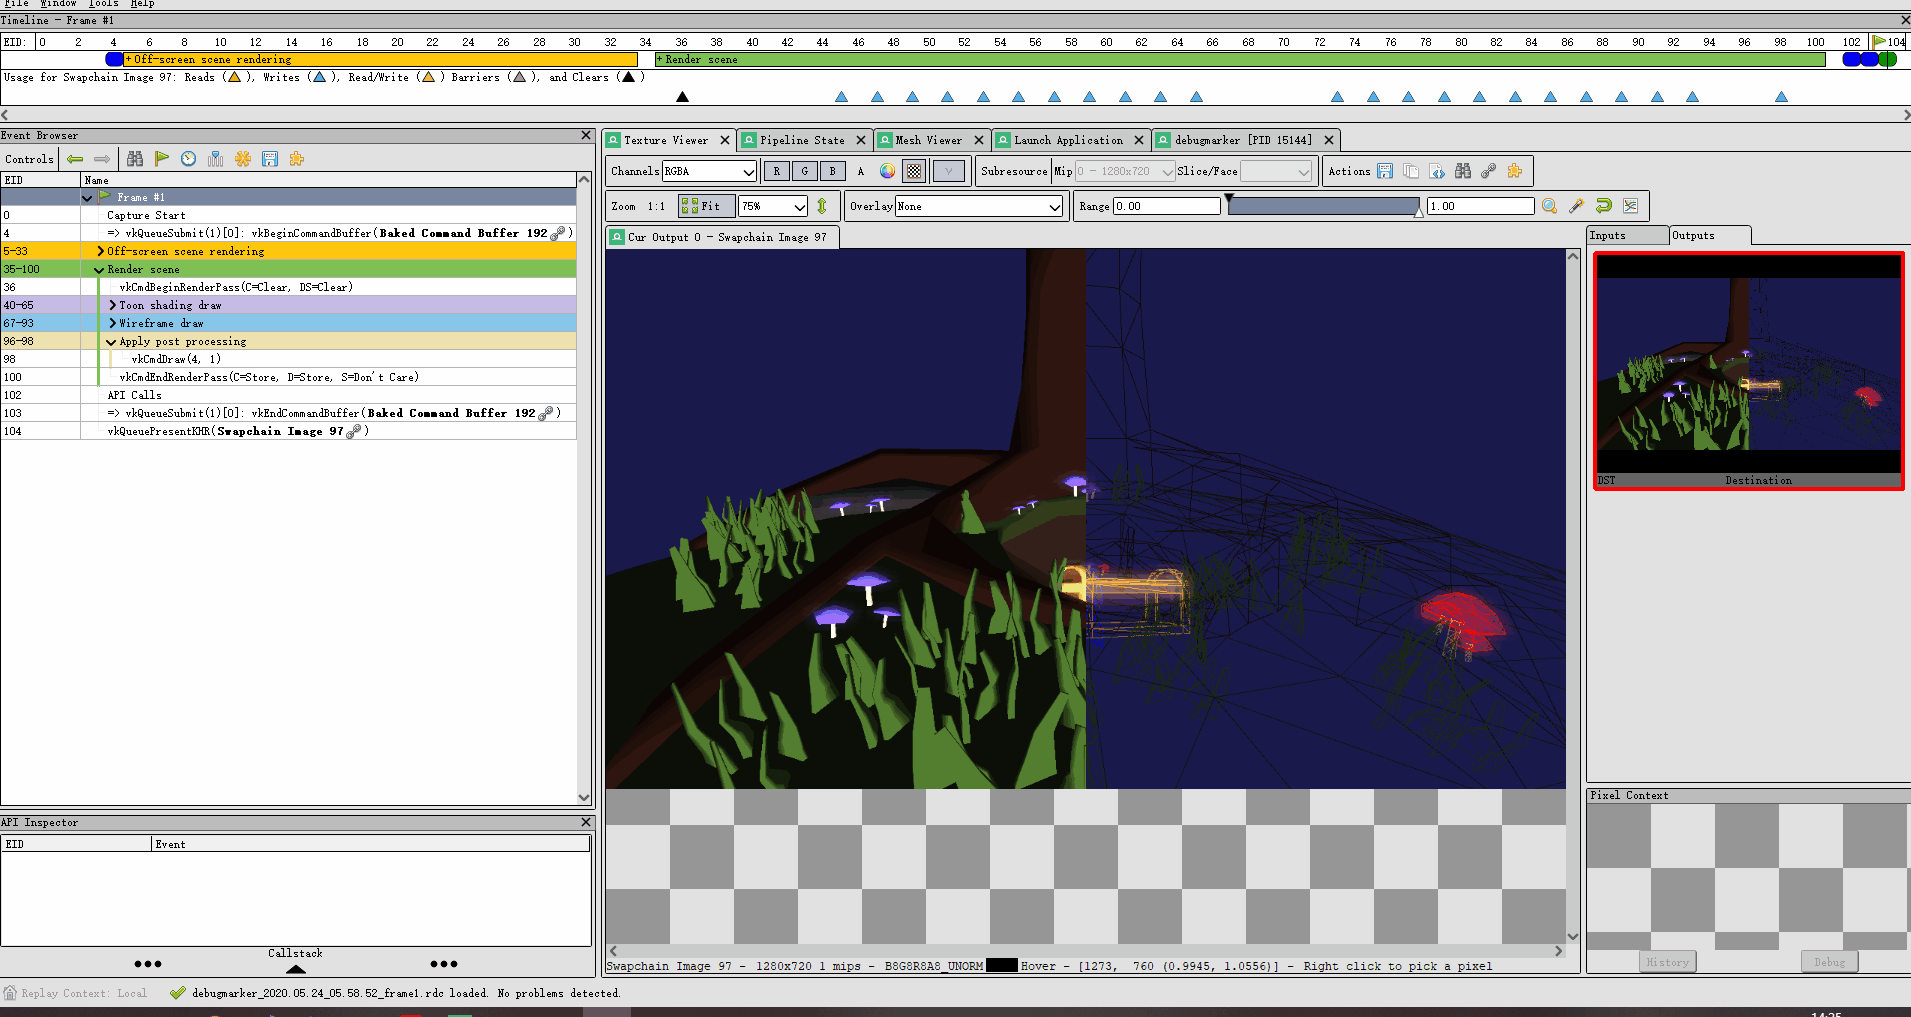Add a bookmark with the green flag icon
The height and width of the screenshot is (1017, 1911).
coord(162,158)
